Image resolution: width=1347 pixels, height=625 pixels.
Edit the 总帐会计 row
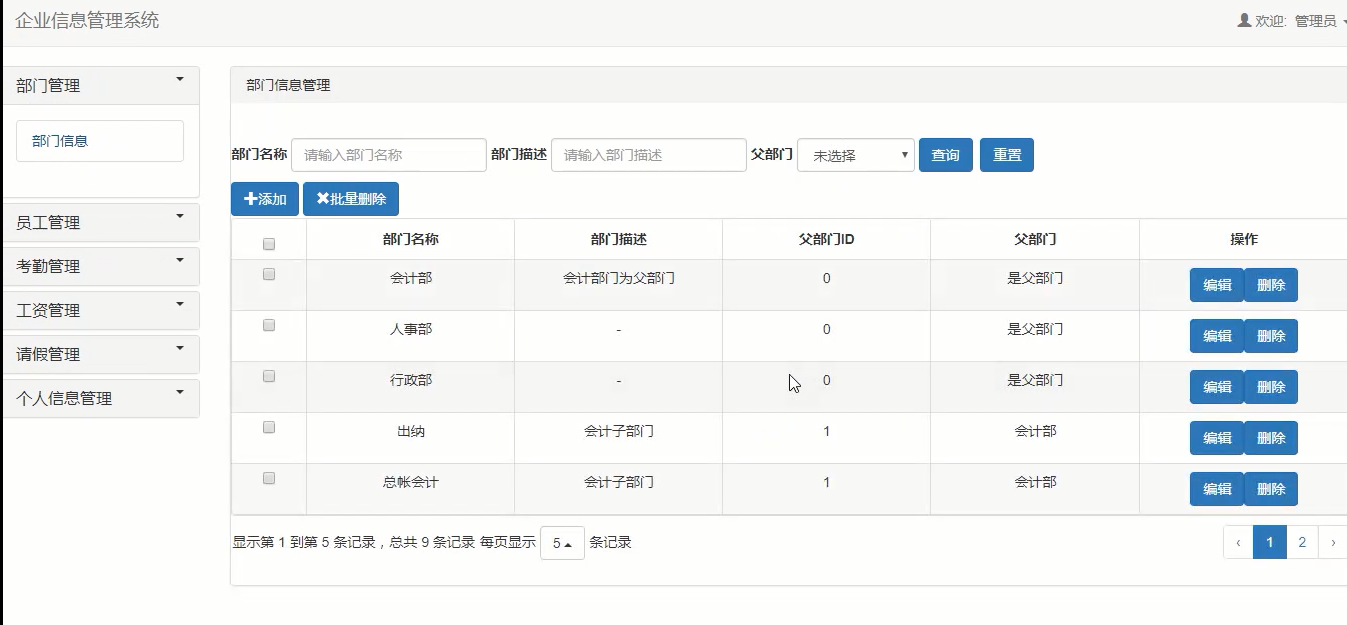coord(1217,489)
